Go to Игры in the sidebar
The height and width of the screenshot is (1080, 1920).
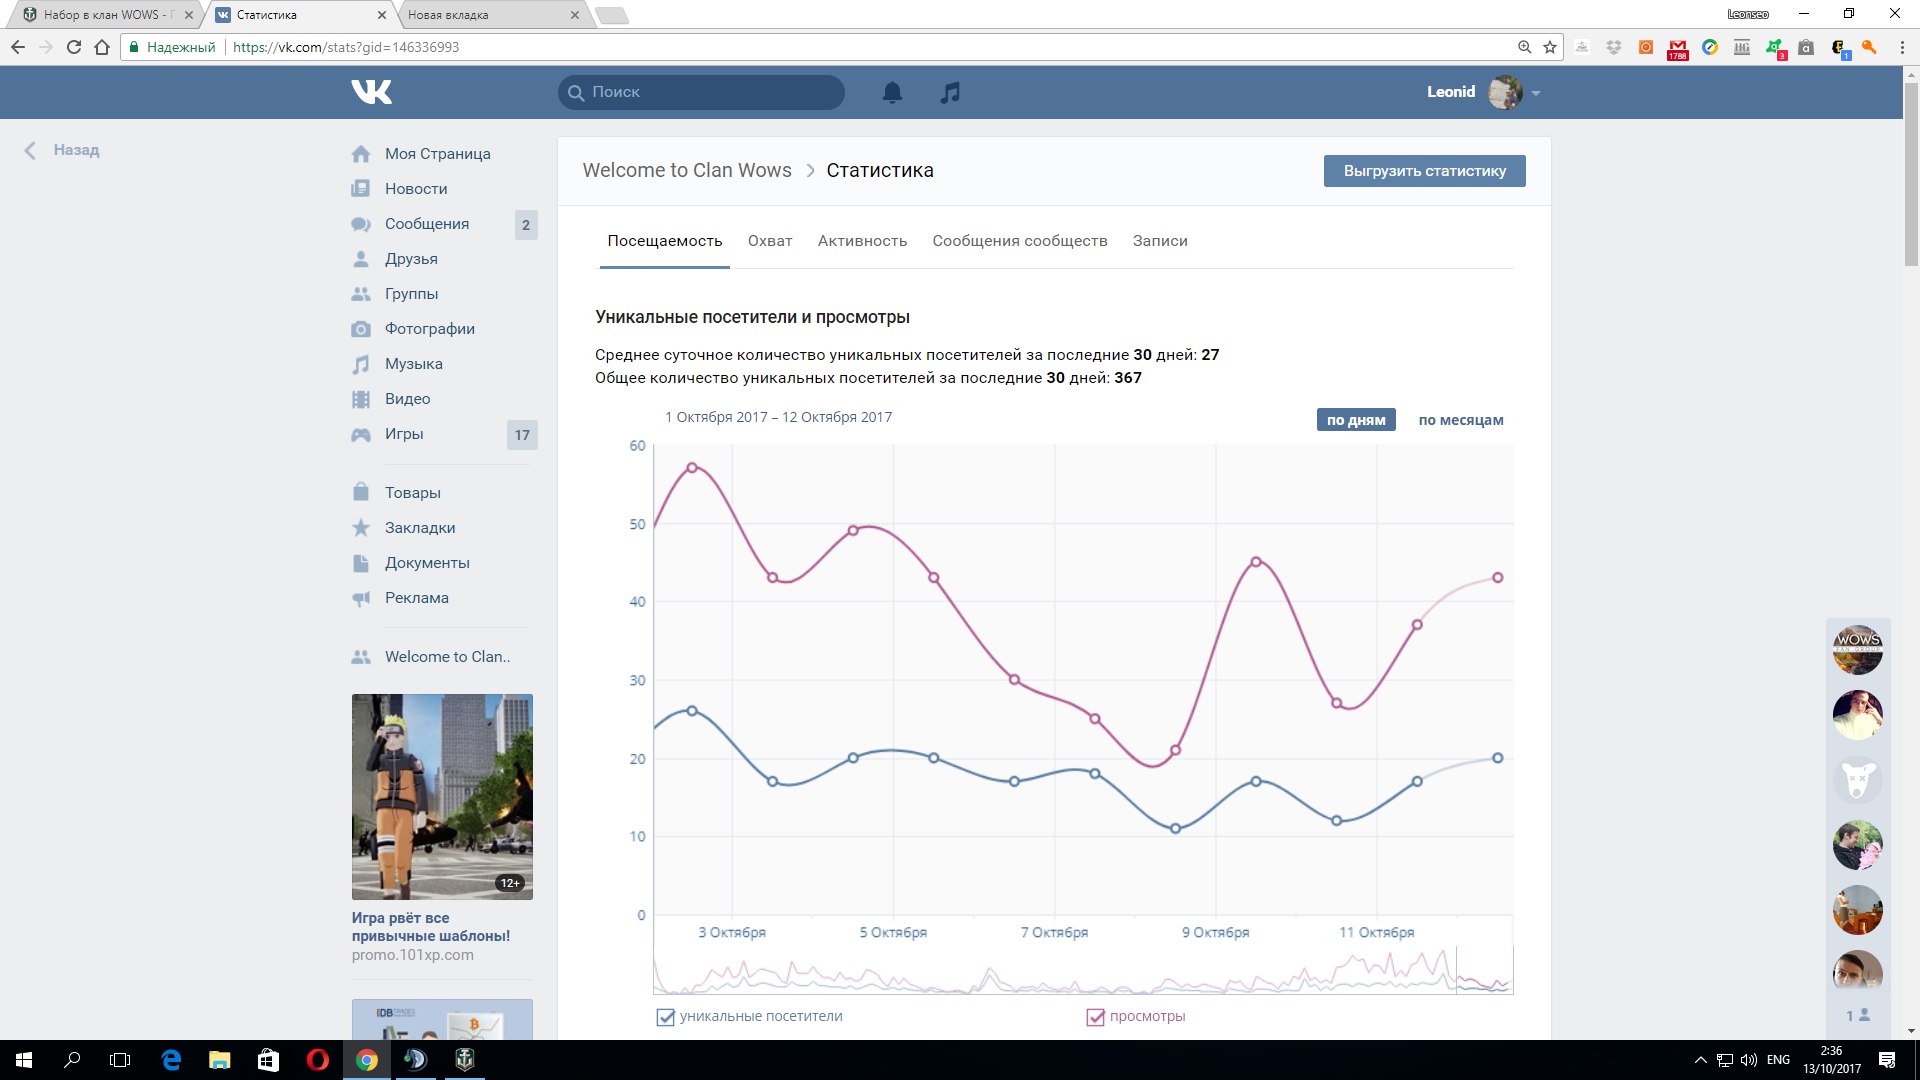pos(404,434)
